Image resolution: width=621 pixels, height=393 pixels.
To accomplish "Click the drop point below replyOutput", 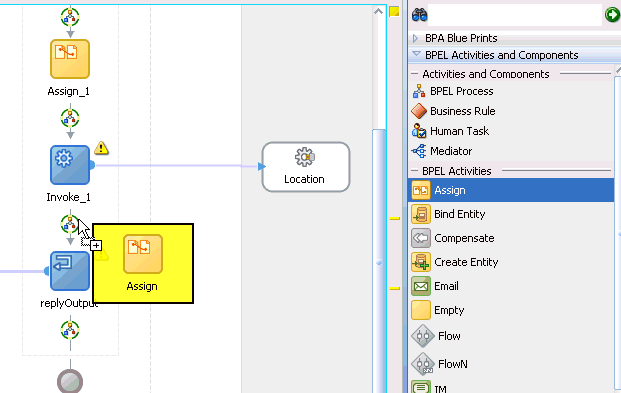I will click(x=70, y=330).
